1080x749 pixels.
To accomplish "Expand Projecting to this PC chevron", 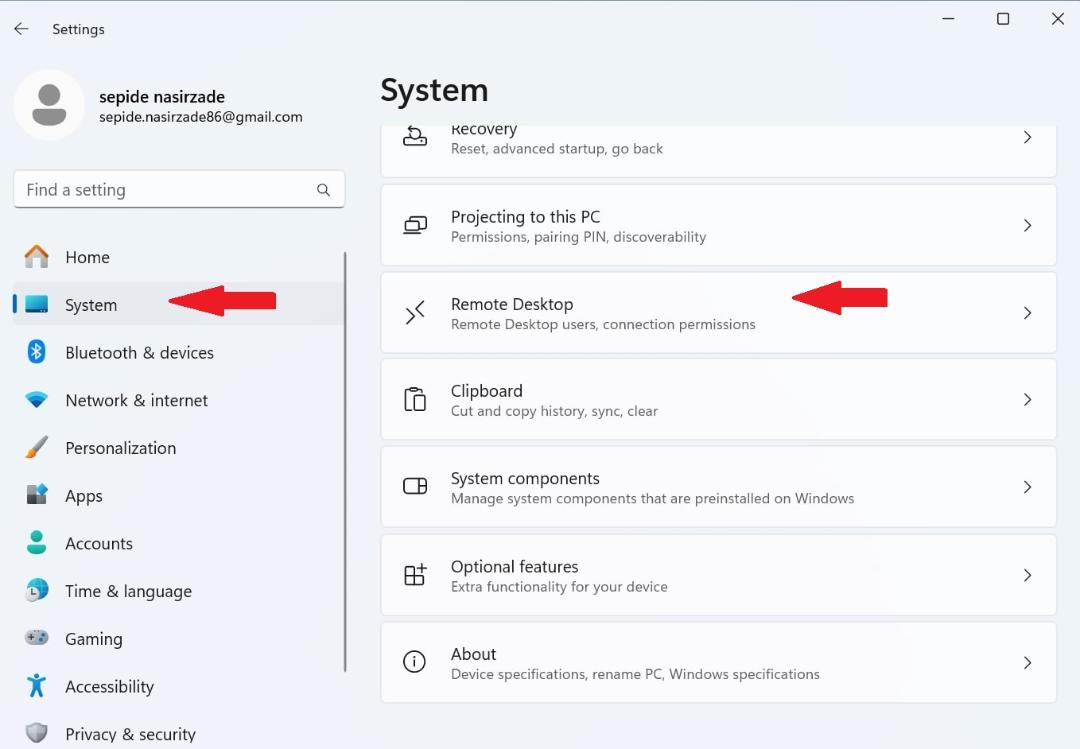I will (x=1027, y=225).
